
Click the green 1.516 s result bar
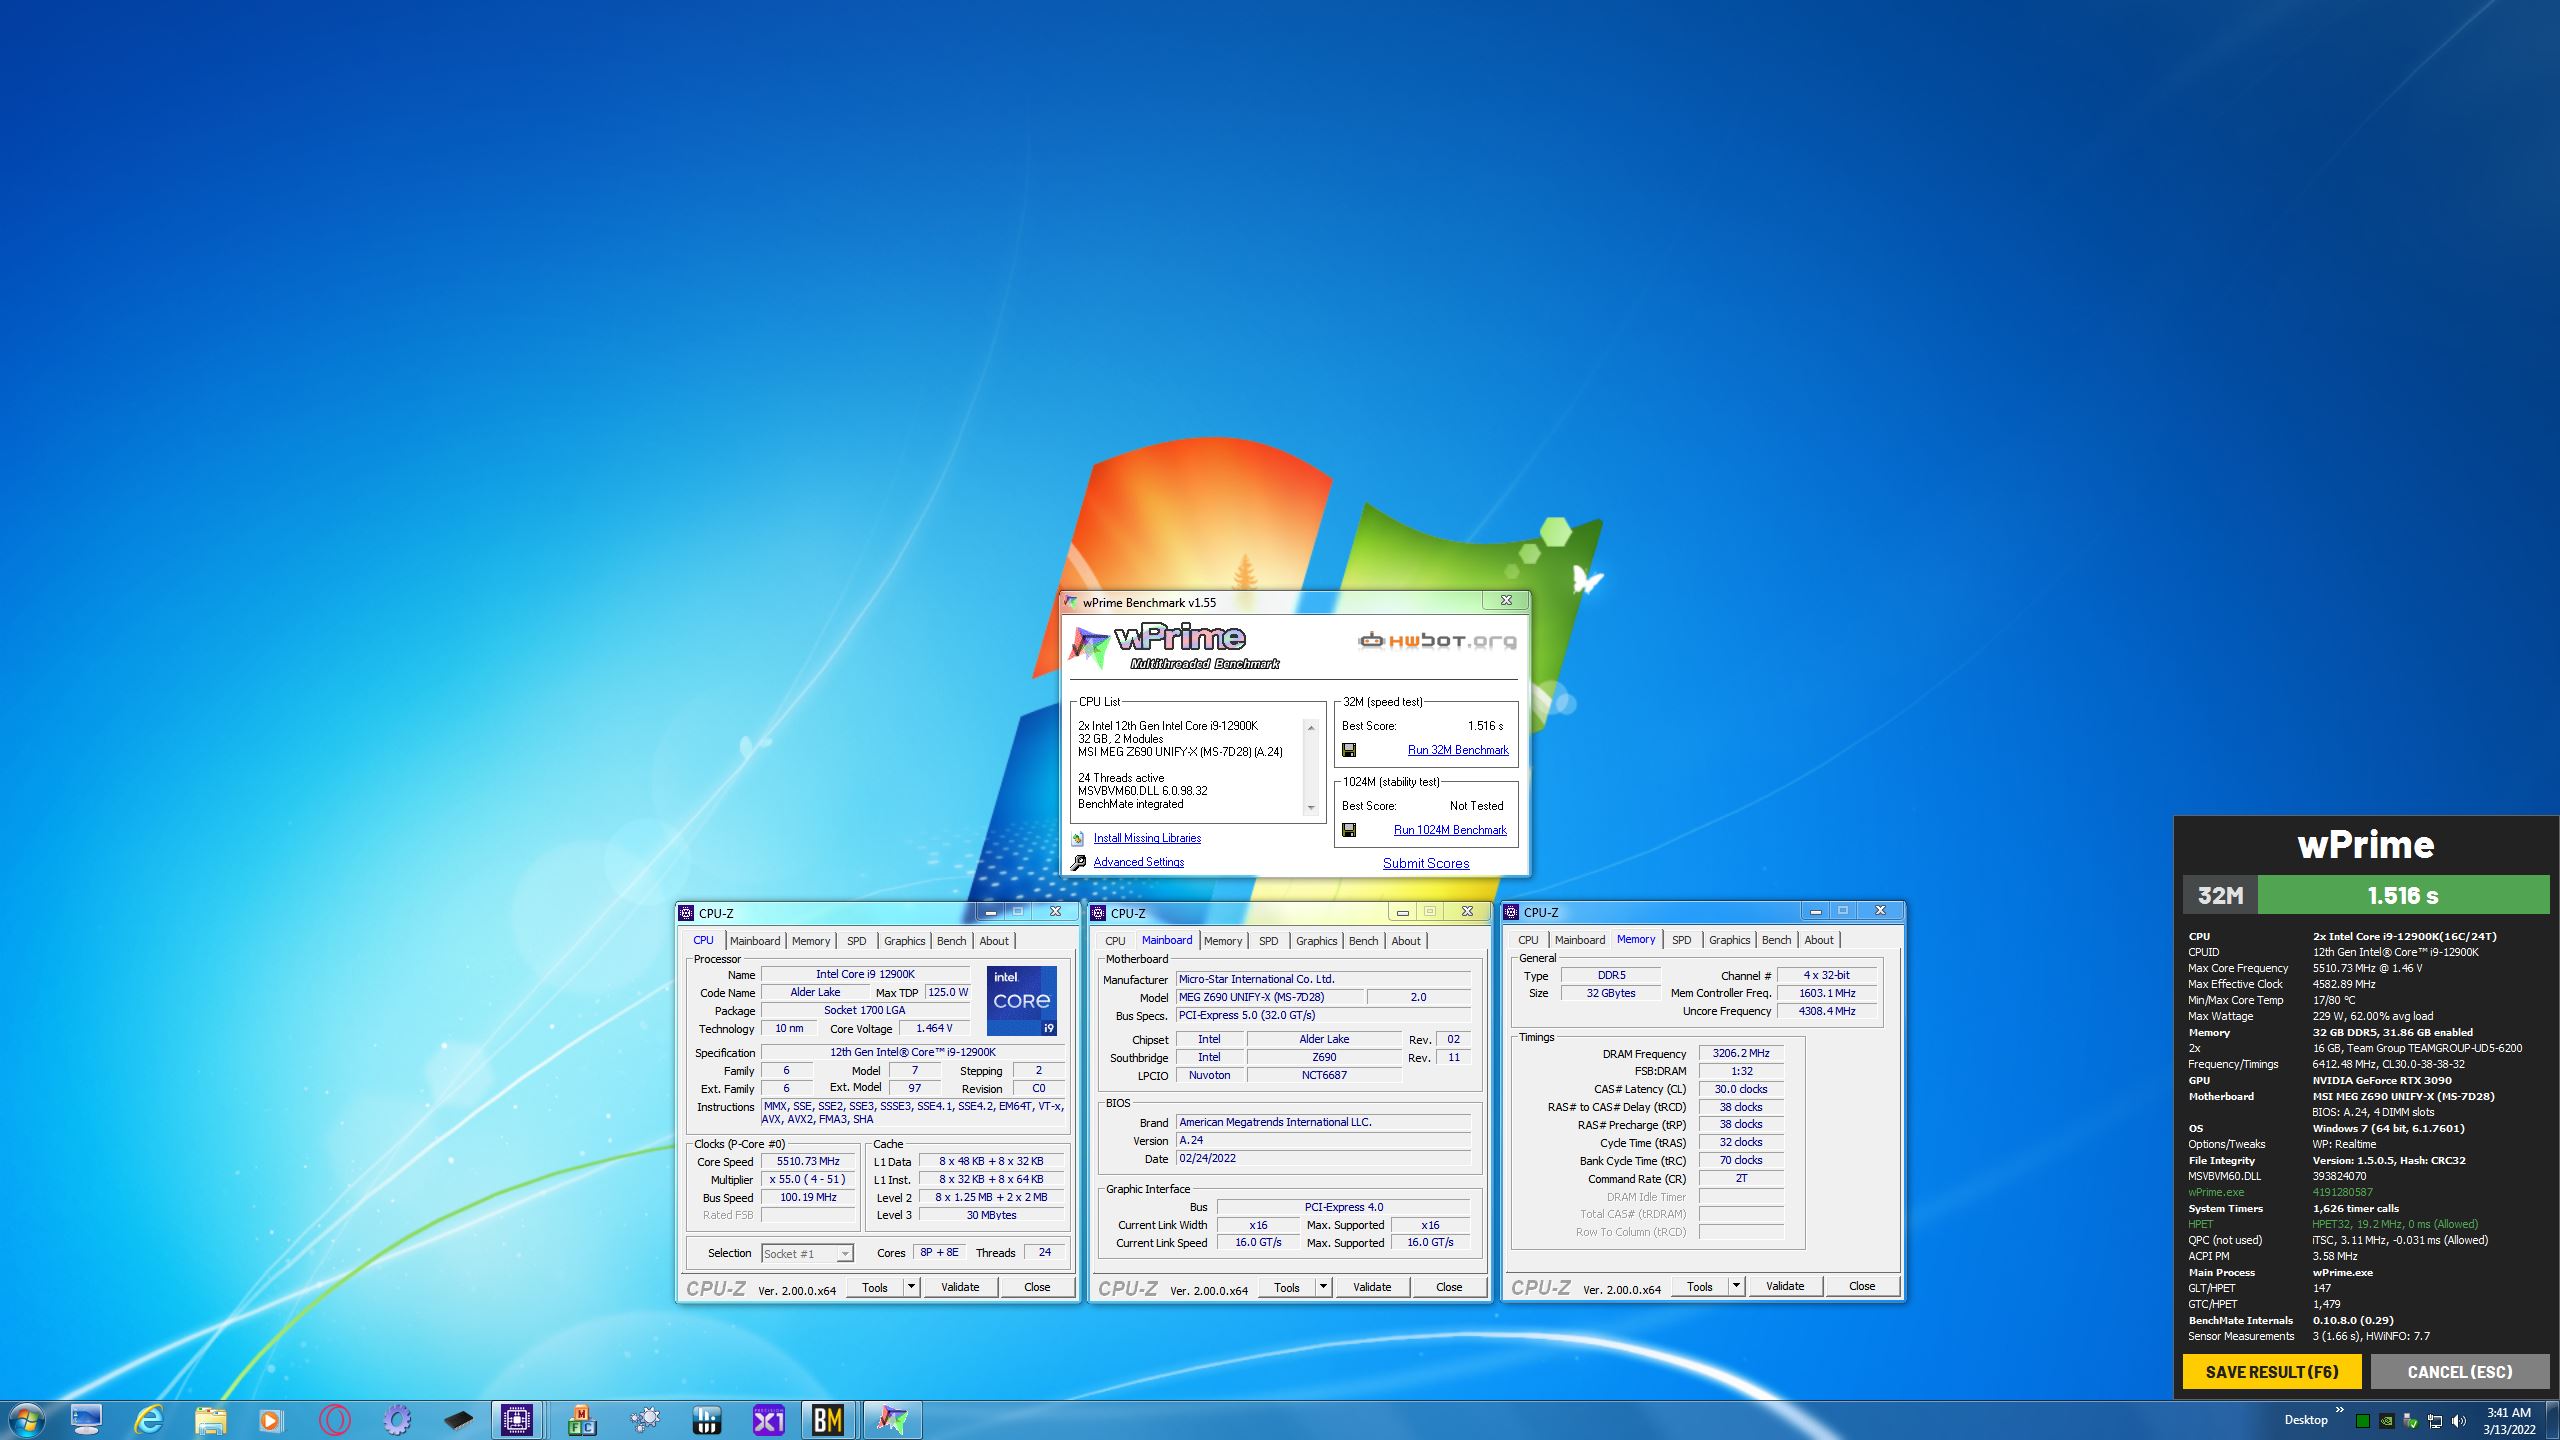tap(2403, 895)
